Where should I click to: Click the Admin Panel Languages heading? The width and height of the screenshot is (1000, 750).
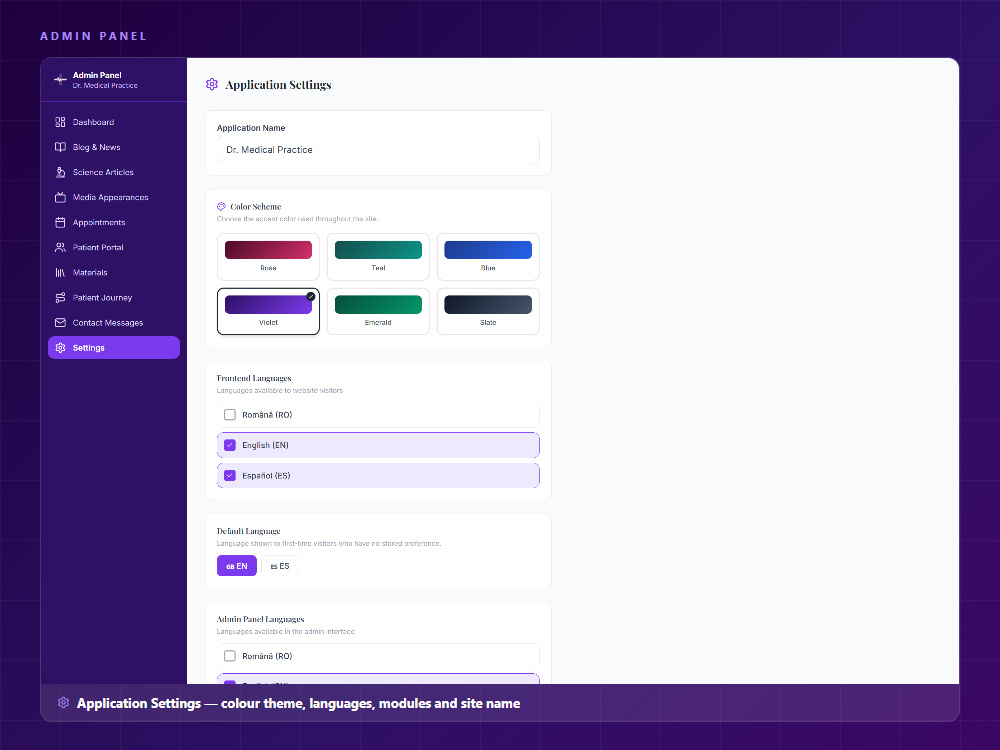pyautogui.click(x=260, y=619)
